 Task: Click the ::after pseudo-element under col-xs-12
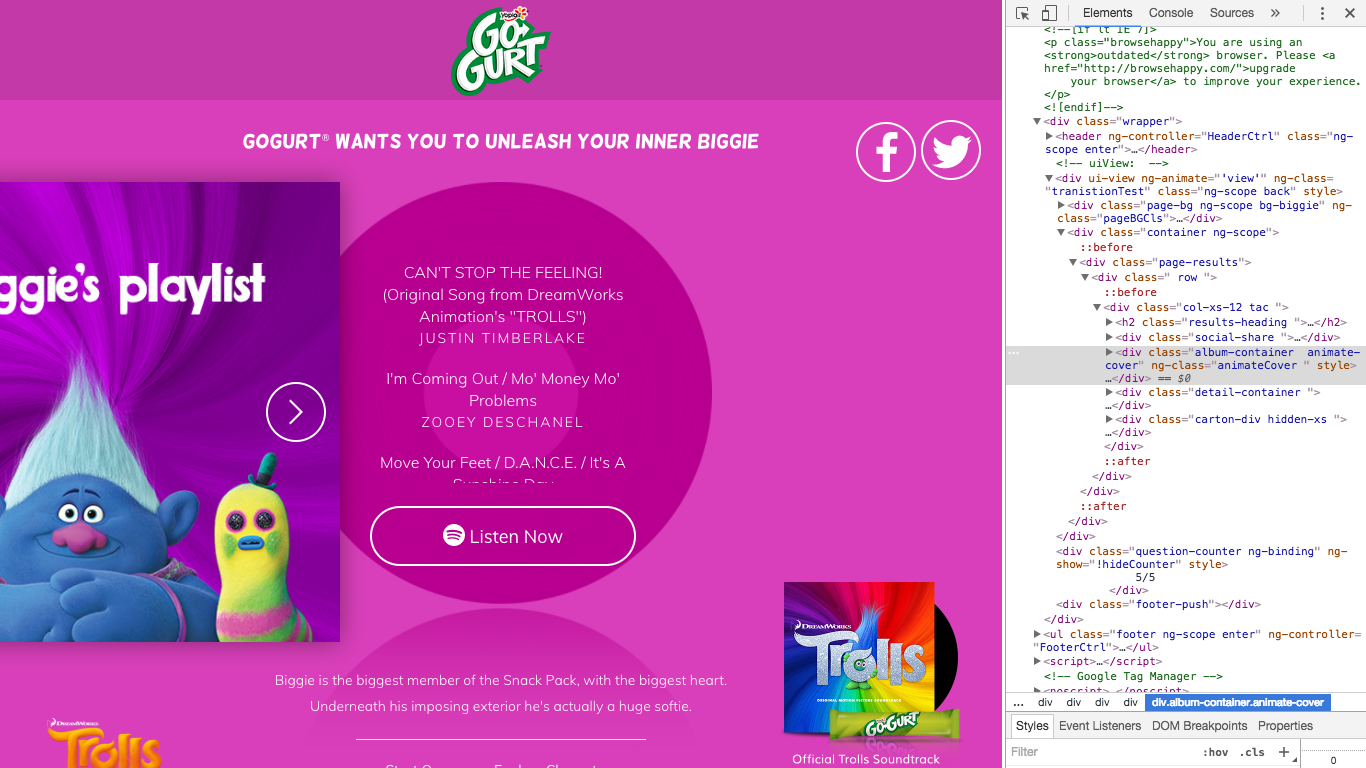point(1127,461)
